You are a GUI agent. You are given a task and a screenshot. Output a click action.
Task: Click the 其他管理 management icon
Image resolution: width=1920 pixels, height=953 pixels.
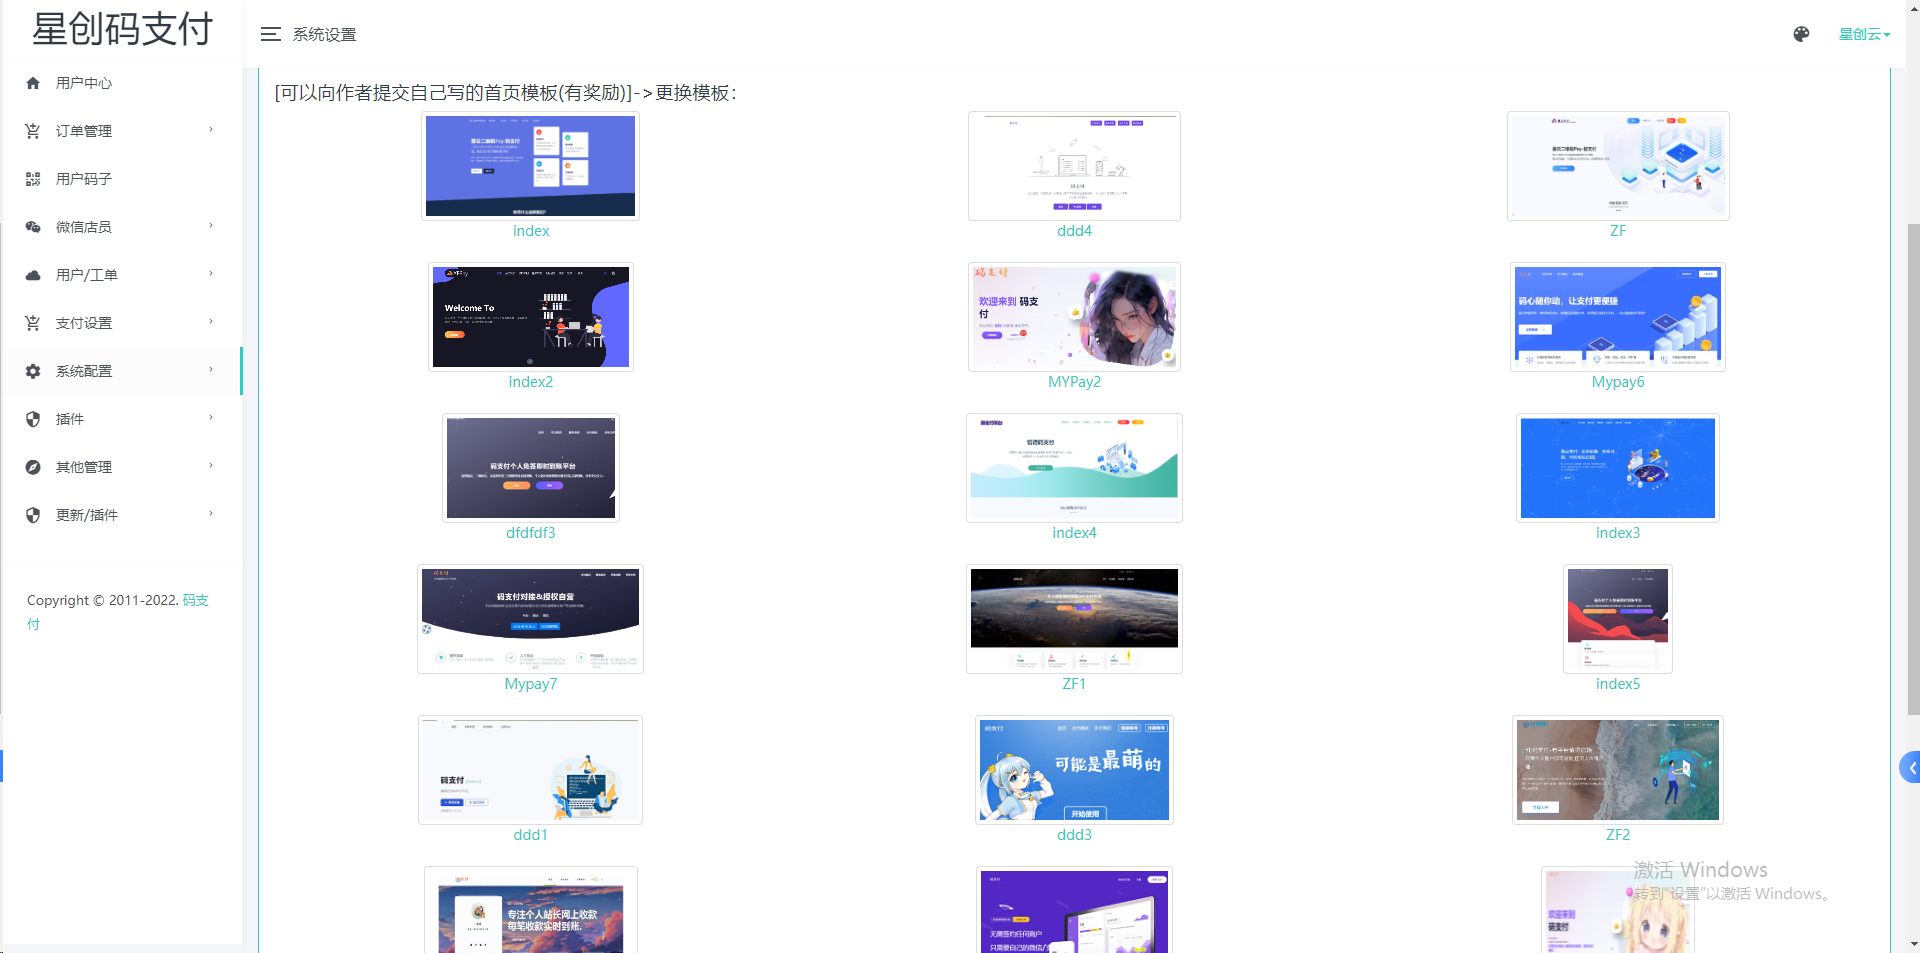pos(33,466)
